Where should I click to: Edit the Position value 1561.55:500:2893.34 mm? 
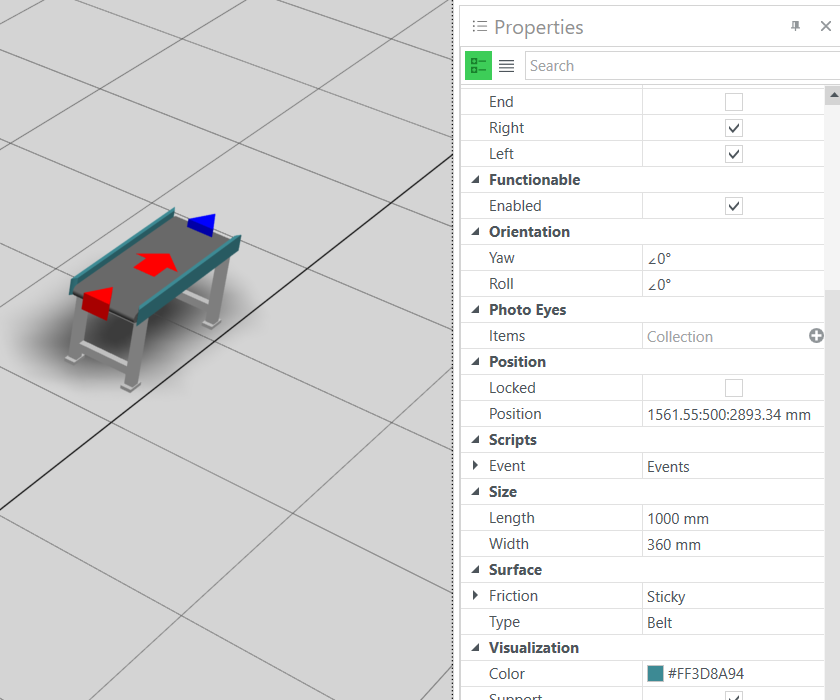[733, 414]
